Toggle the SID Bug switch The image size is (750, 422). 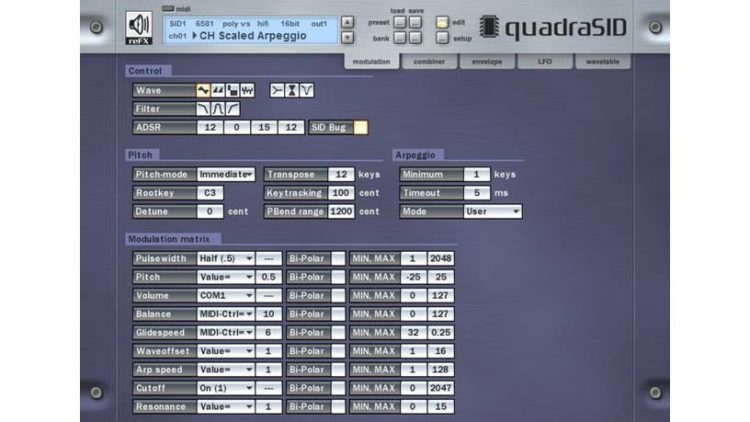tap(361, 127)
